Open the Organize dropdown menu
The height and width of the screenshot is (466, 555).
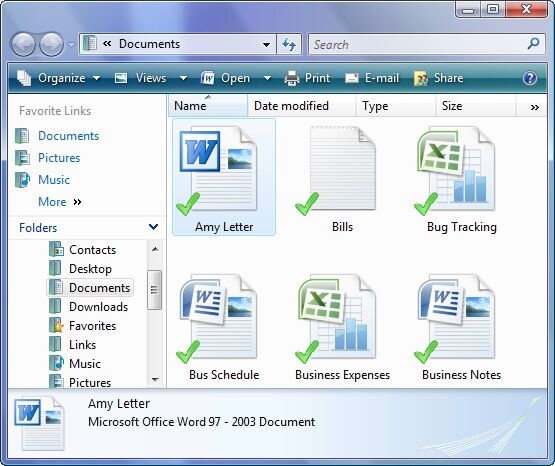tap(59, 78)
